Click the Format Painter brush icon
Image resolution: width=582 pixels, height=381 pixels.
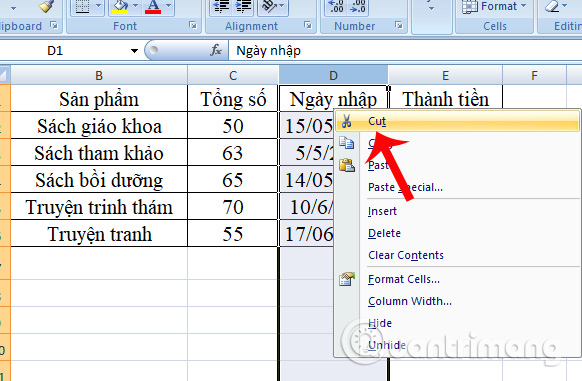point(47,6)
